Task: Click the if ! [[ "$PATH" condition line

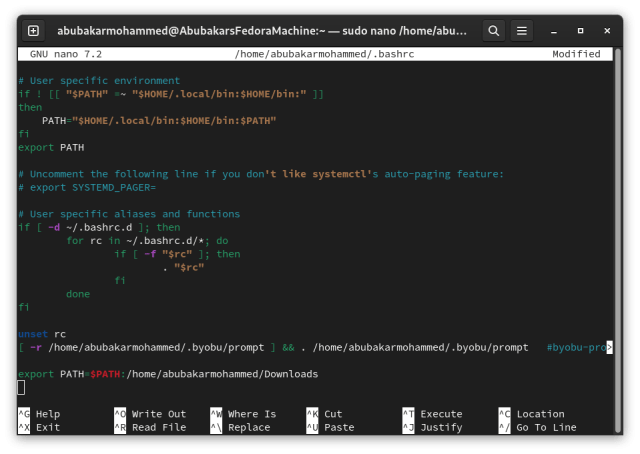Action: (171, 94)
